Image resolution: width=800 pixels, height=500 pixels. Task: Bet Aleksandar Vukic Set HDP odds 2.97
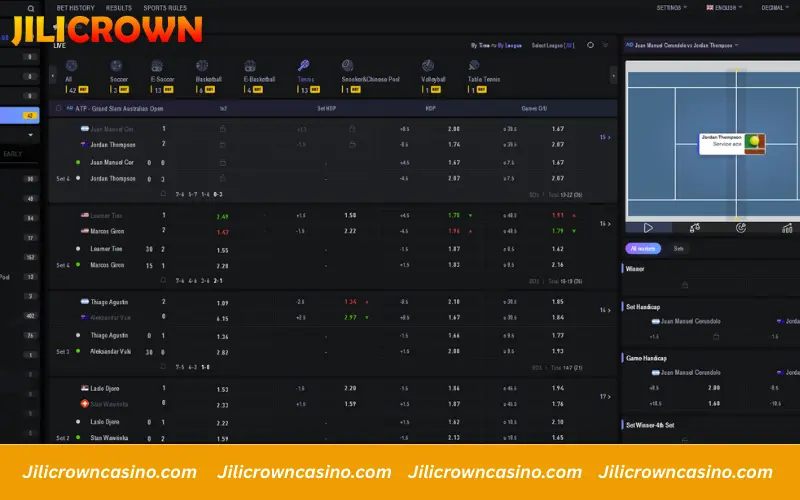pyautogui.click(x=350, y=317)
